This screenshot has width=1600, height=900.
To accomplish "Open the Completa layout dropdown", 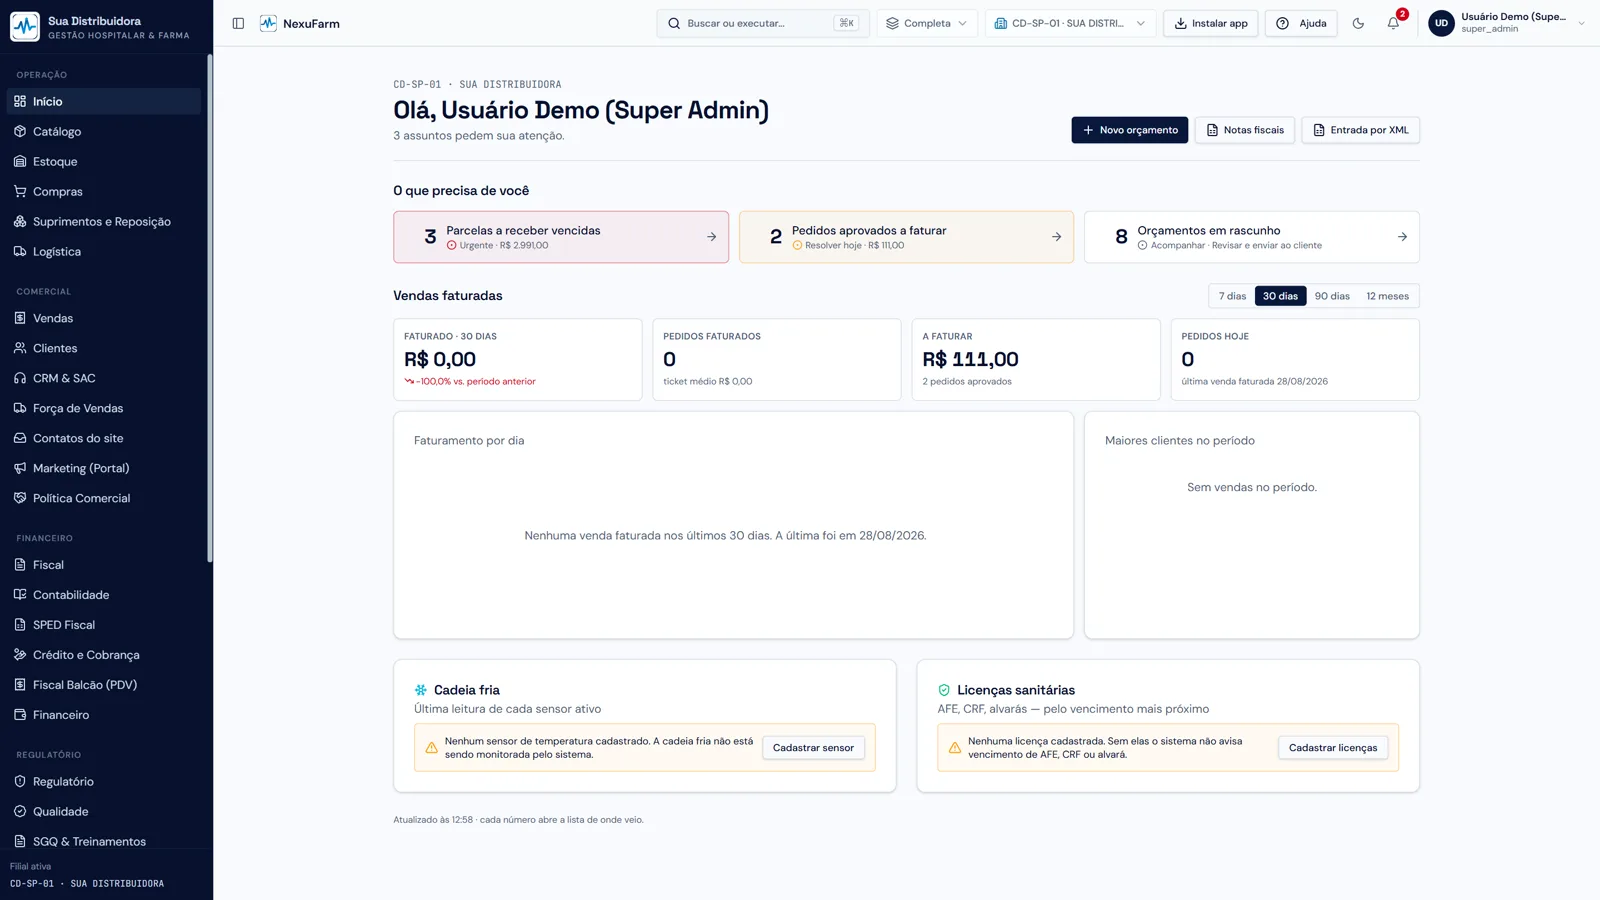I will click(x=927, y=23).
